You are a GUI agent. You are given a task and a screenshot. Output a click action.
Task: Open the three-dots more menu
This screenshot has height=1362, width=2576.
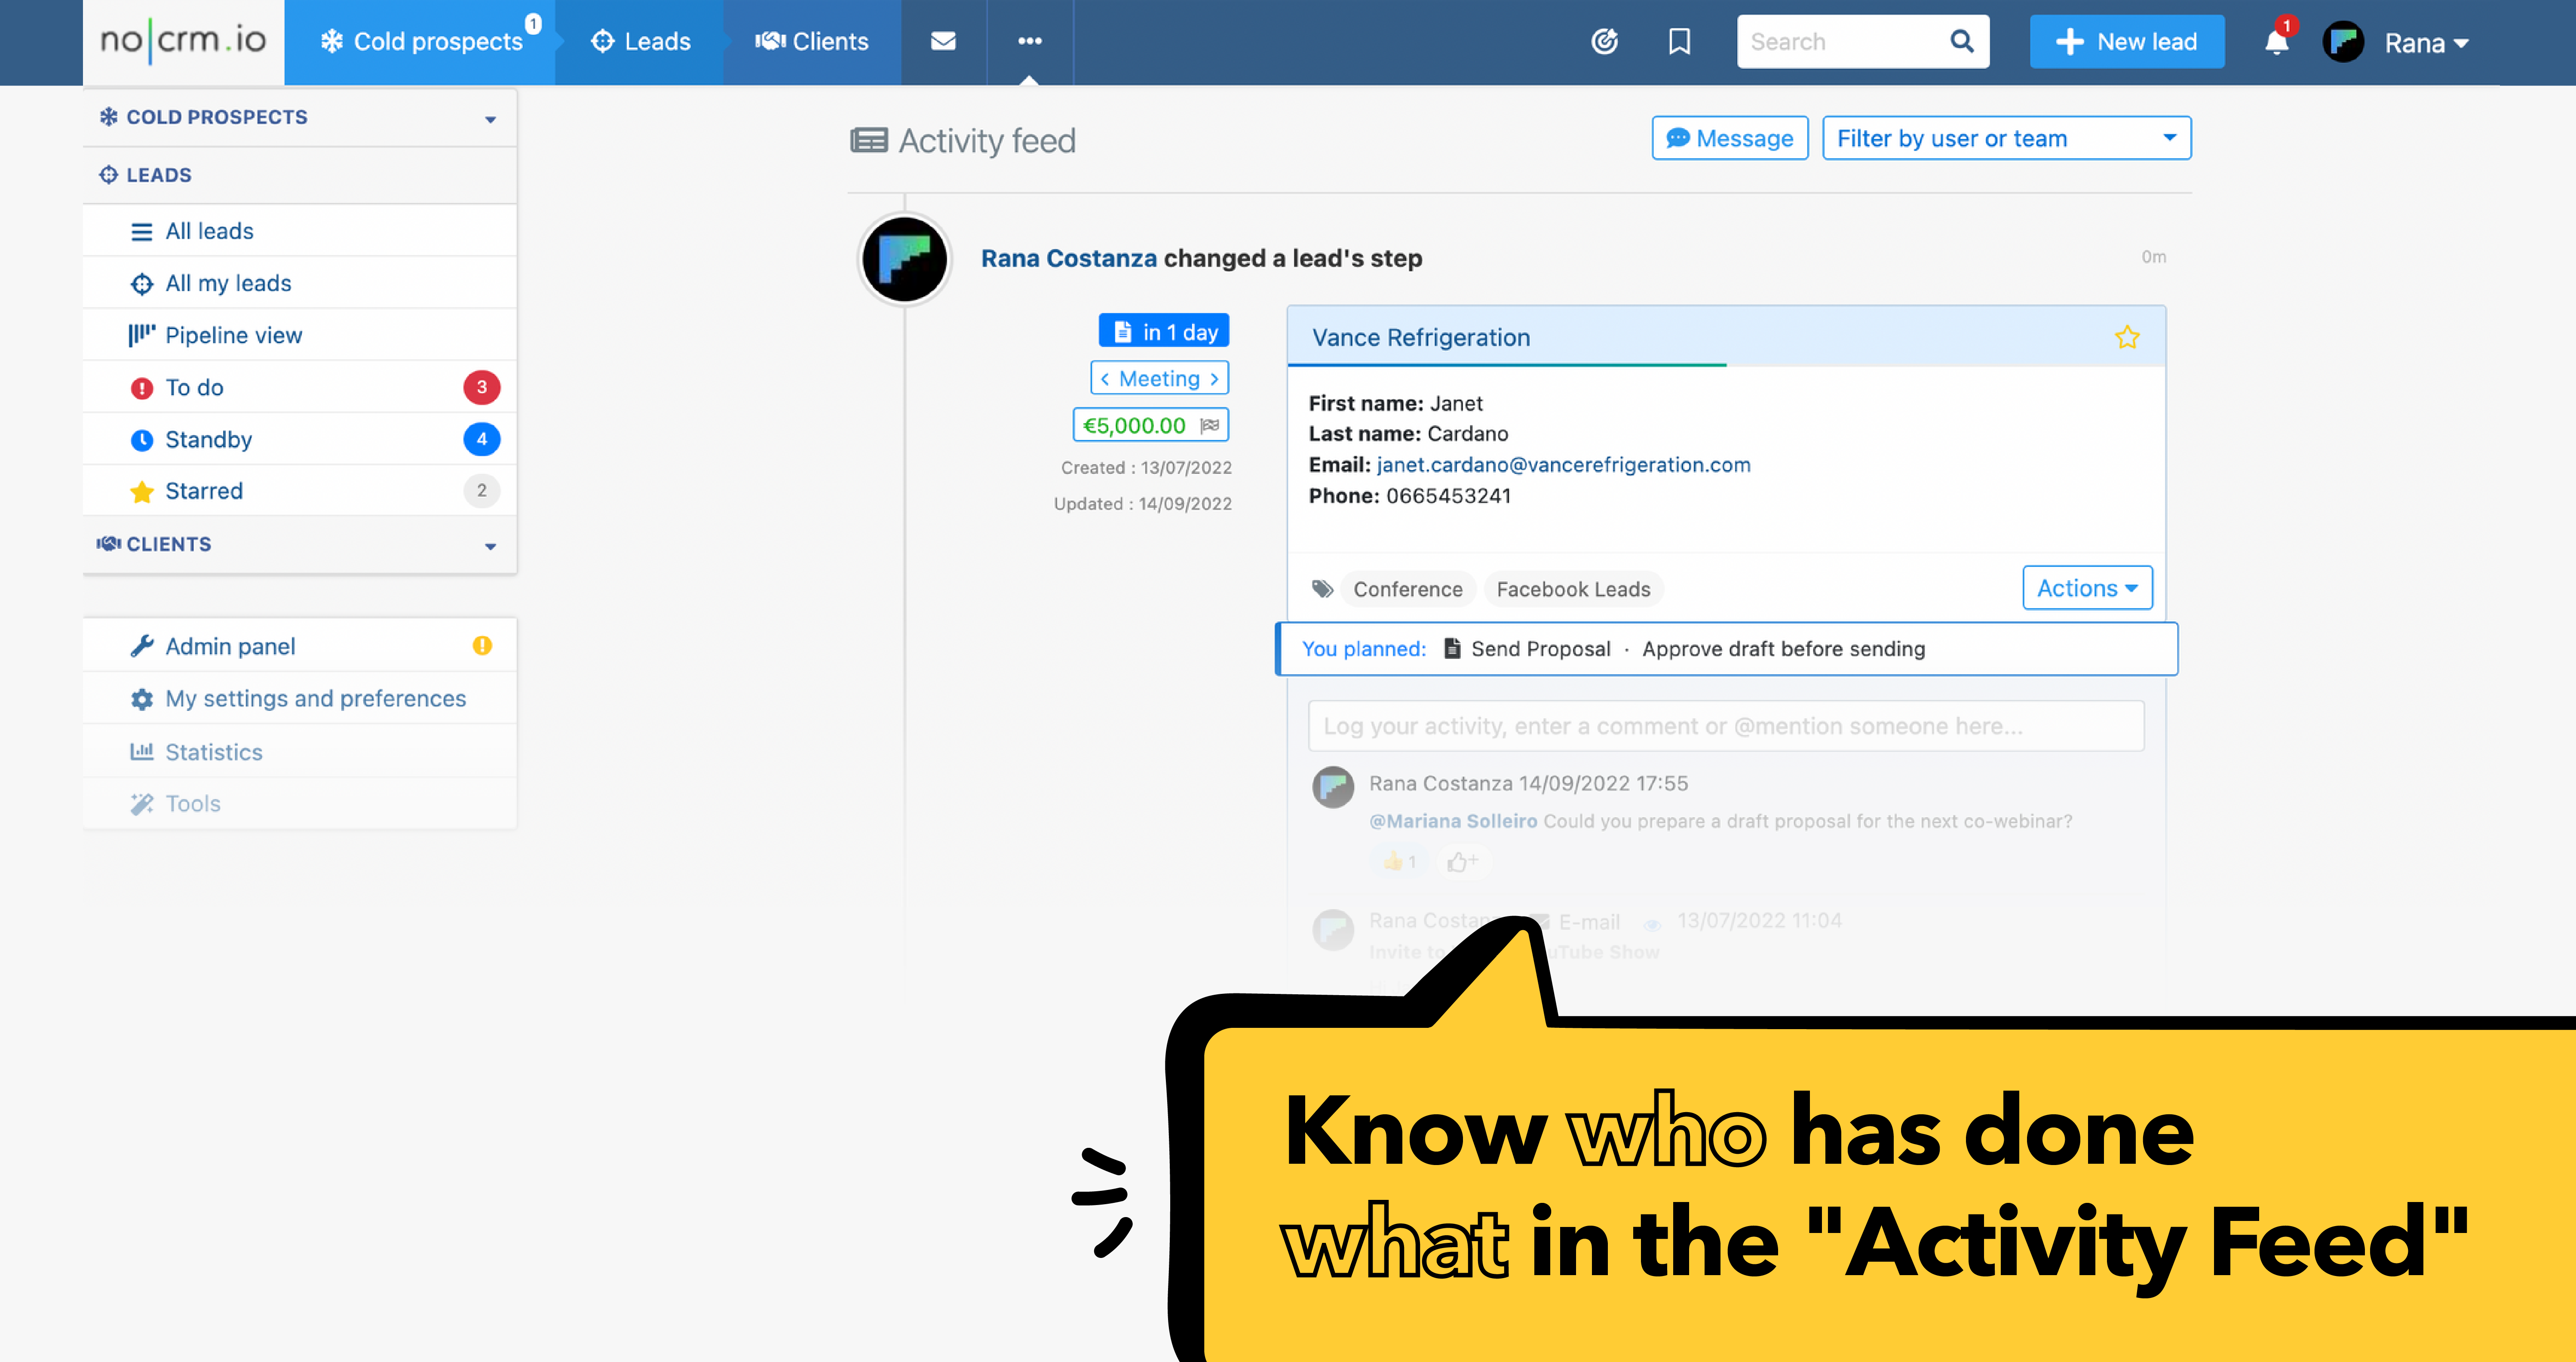pos(1029,41)
